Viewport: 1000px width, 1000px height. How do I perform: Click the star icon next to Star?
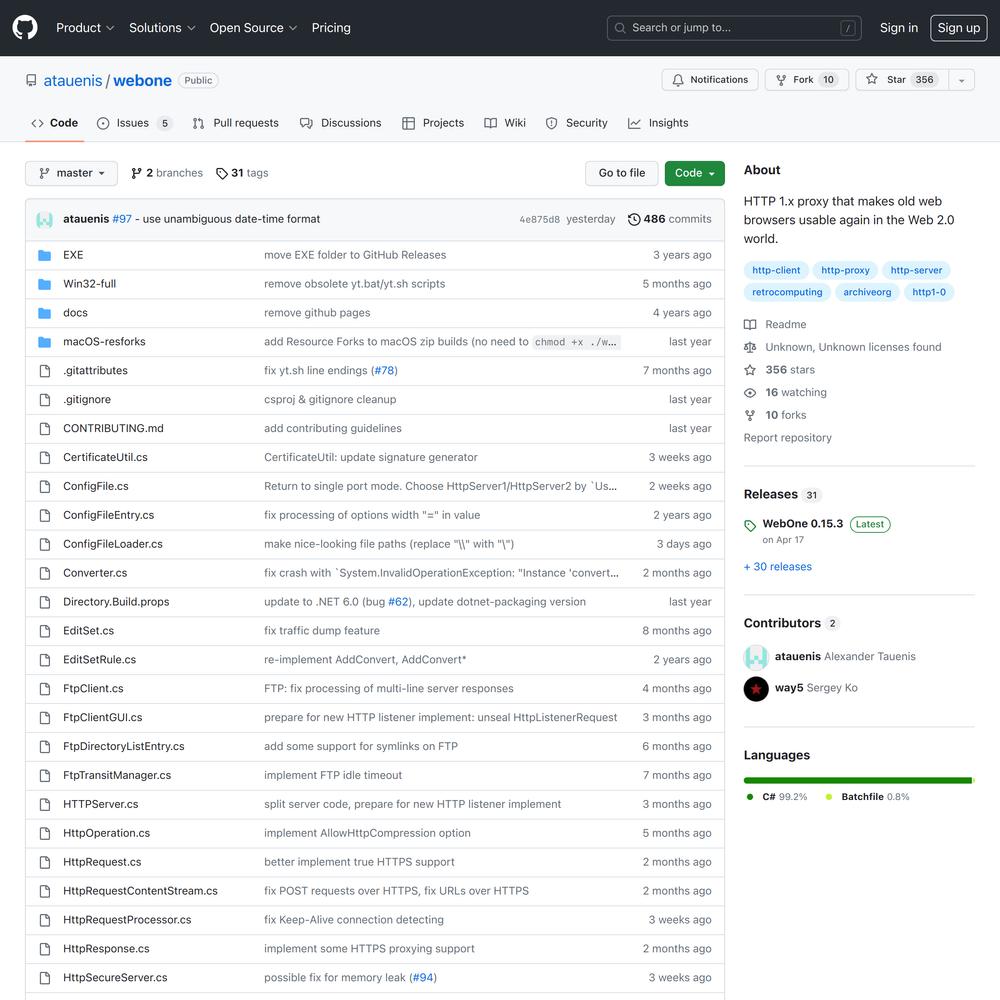[871, 79]
